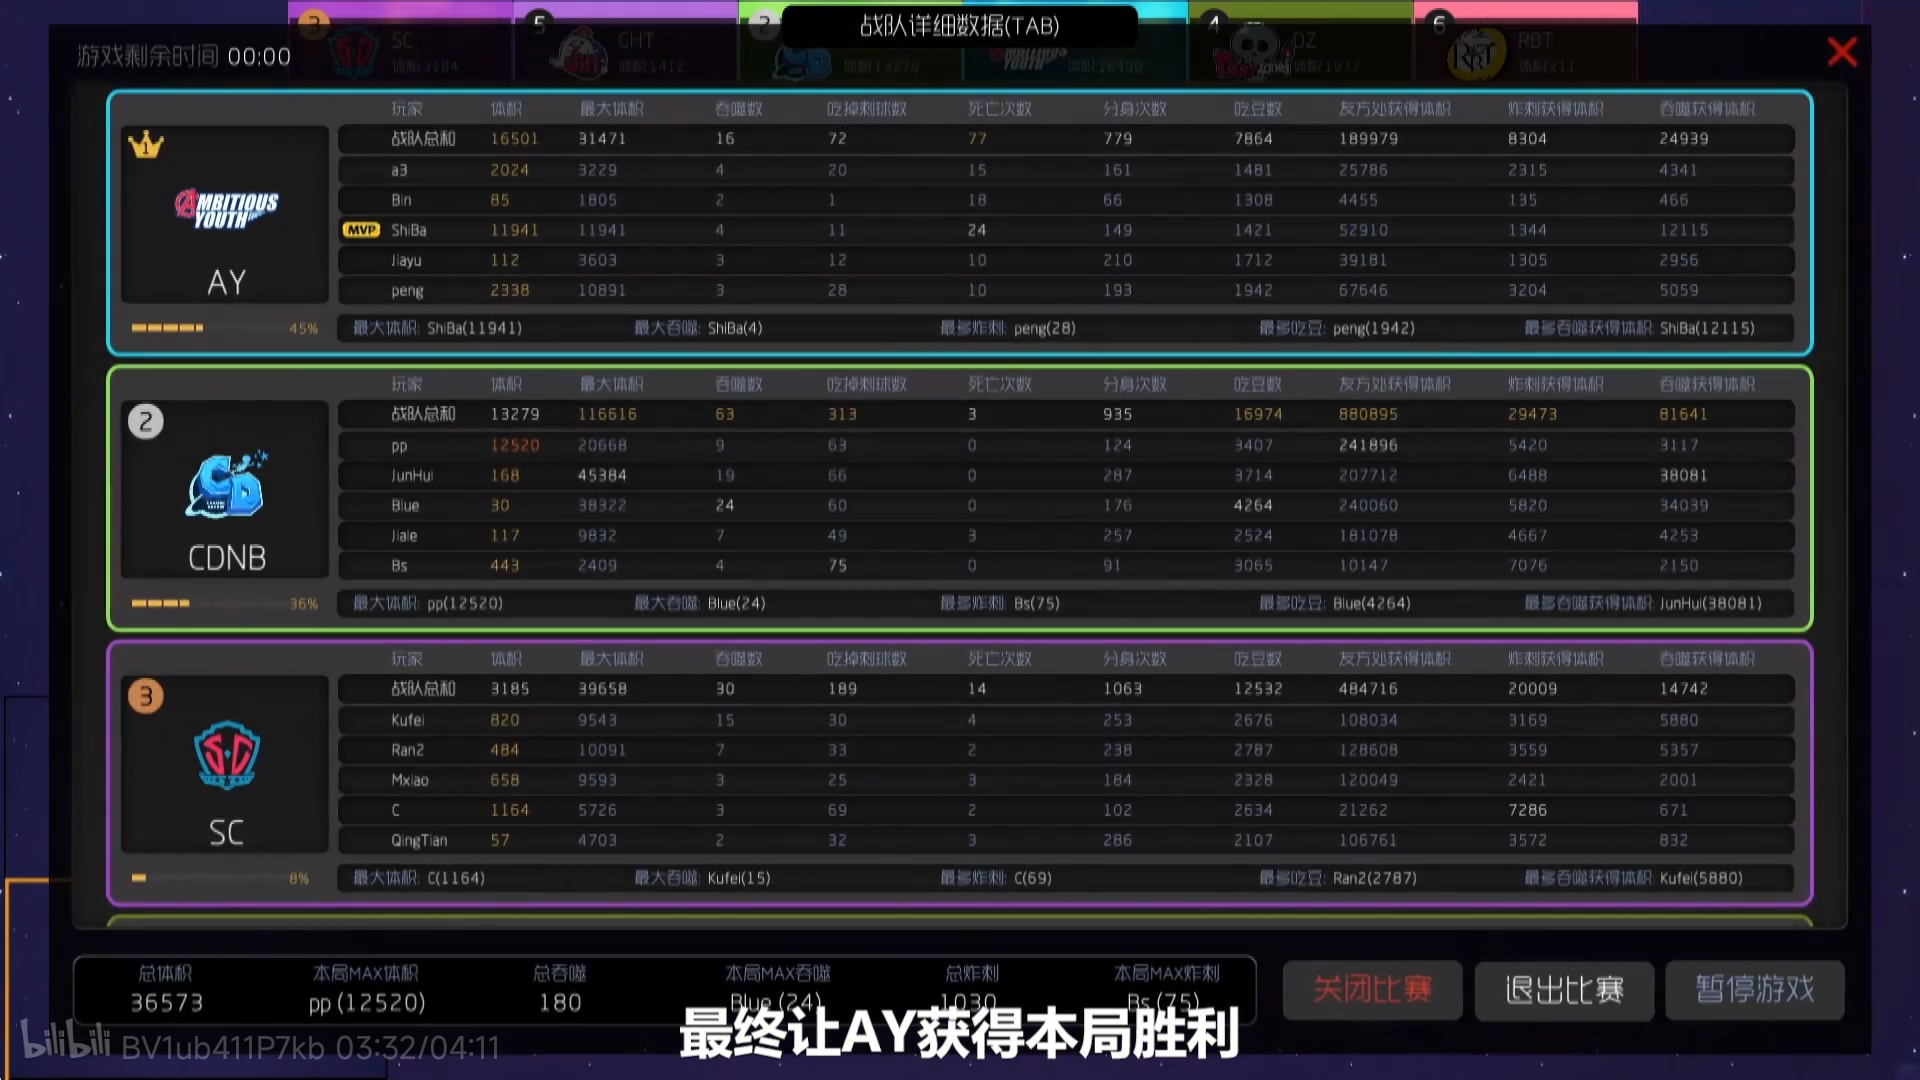Select player row Jiale in CDNB table
The height and width of the screenshot is (1080, 1920).
point(1066,535)
